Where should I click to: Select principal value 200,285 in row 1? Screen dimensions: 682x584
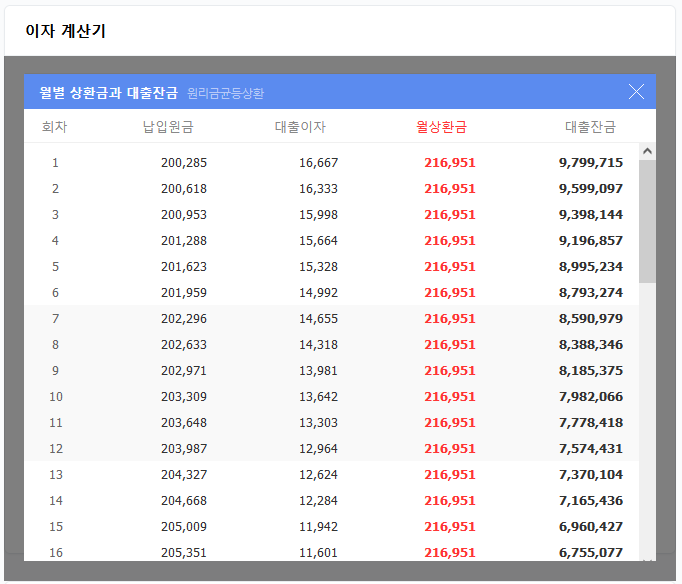click(184, 163)
